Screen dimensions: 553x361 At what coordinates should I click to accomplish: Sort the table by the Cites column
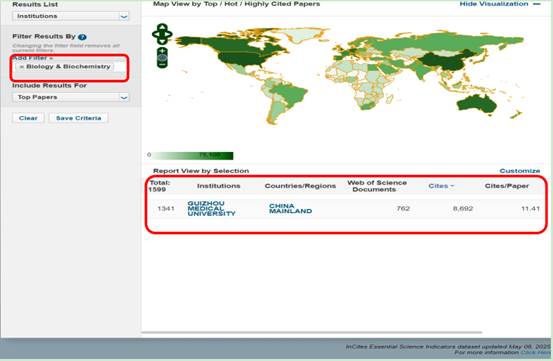click(x=441, y=186)
